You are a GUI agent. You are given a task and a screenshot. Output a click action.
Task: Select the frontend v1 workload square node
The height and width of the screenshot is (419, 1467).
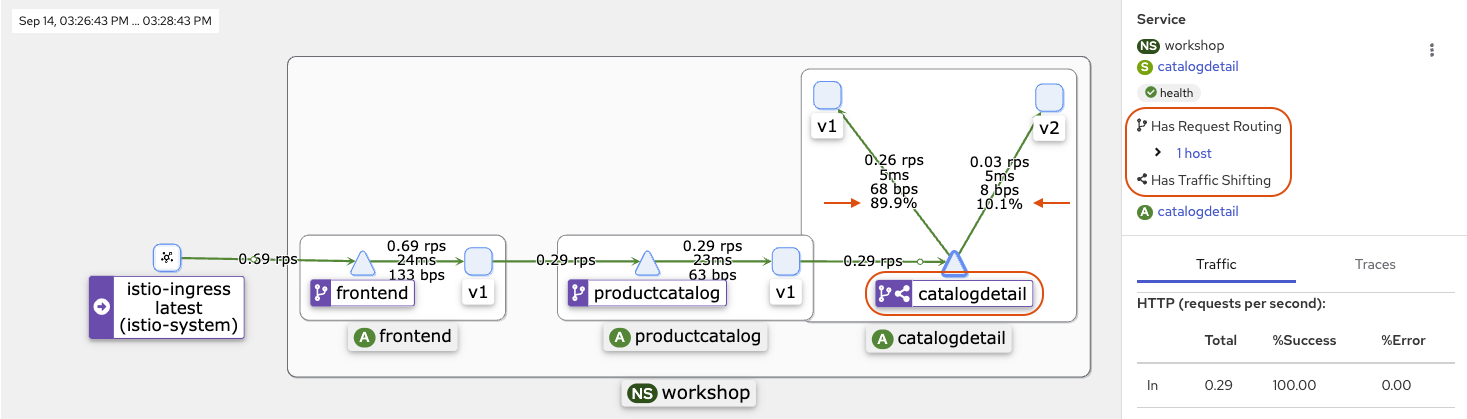click(479, 262)
